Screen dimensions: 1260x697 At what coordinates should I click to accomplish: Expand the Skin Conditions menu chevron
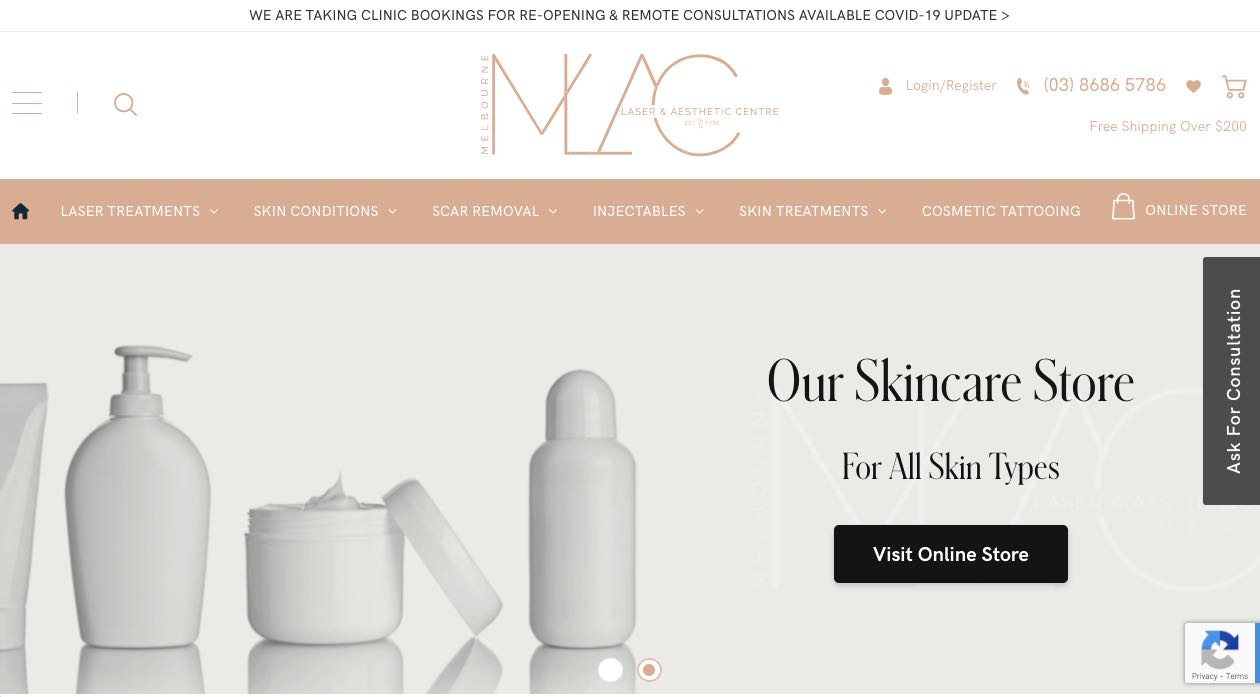392,211
